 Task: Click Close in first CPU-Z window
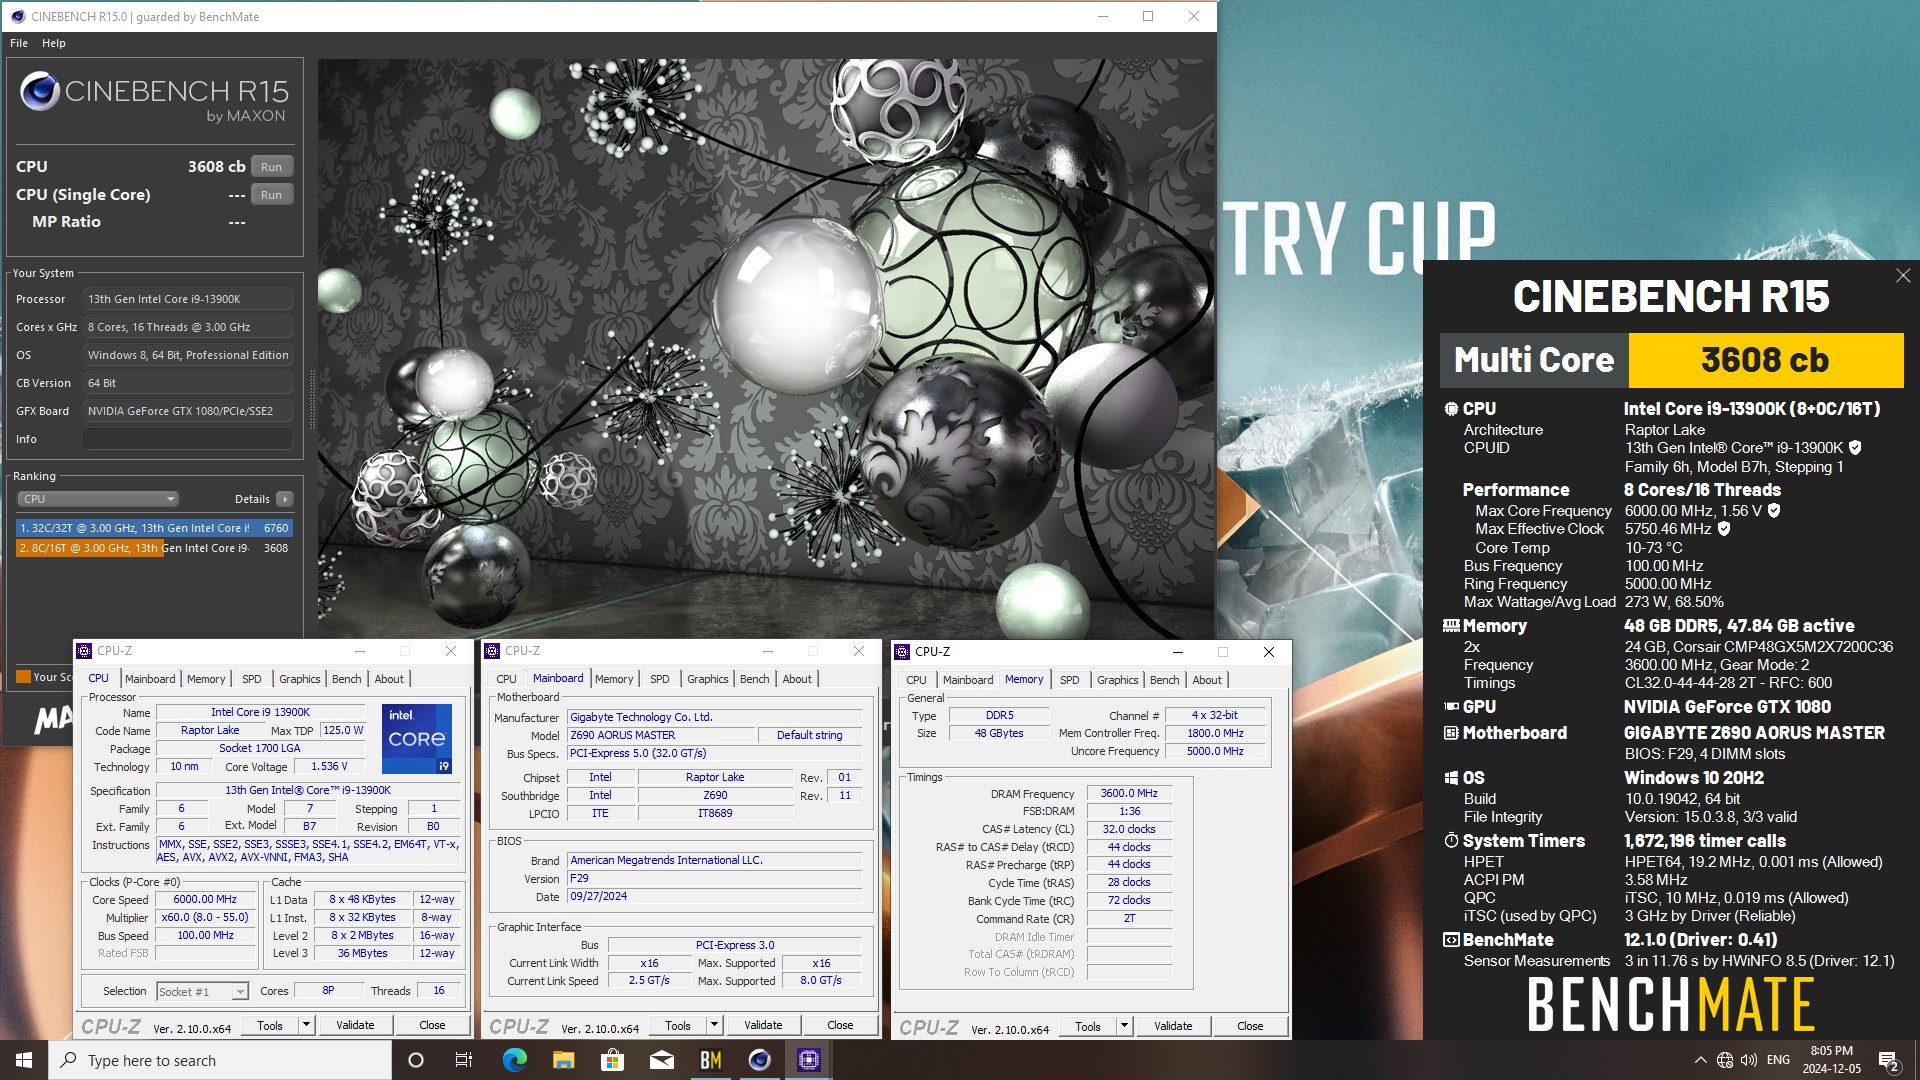432,1025
